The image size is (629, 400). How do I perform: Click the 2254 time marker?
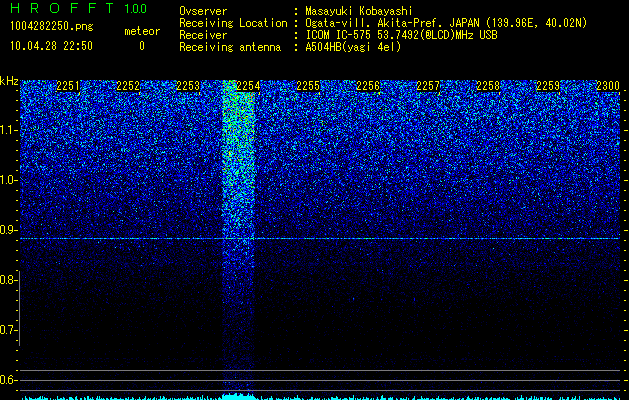tap(248, 86)
